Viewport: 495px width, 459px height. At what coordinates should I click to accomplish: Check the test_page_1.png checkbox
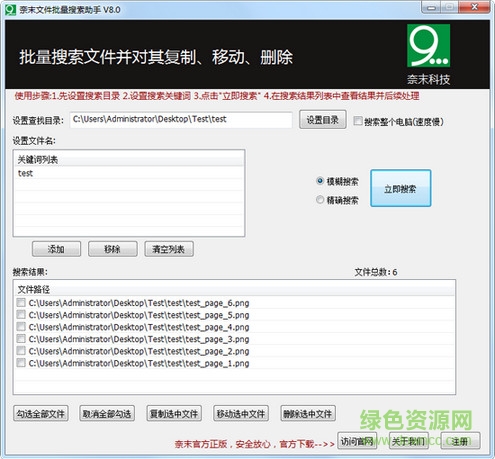point(21,363)
